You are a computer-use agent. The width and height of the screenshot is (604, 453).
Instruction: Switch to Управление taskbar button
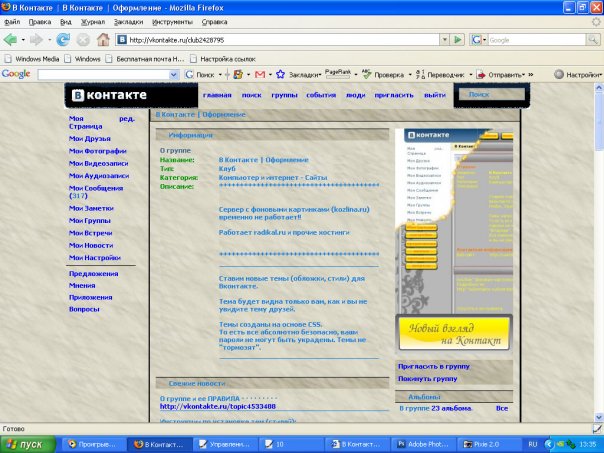(225, 444)
